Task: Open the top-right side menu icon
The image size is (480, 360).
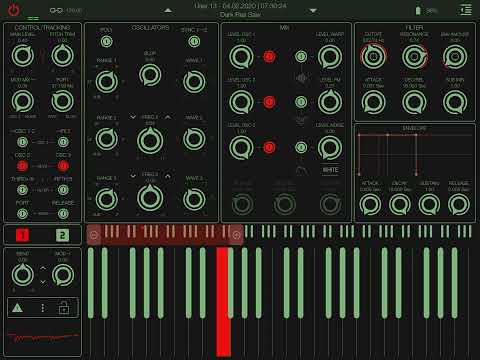Action: (x=466, y=10)
